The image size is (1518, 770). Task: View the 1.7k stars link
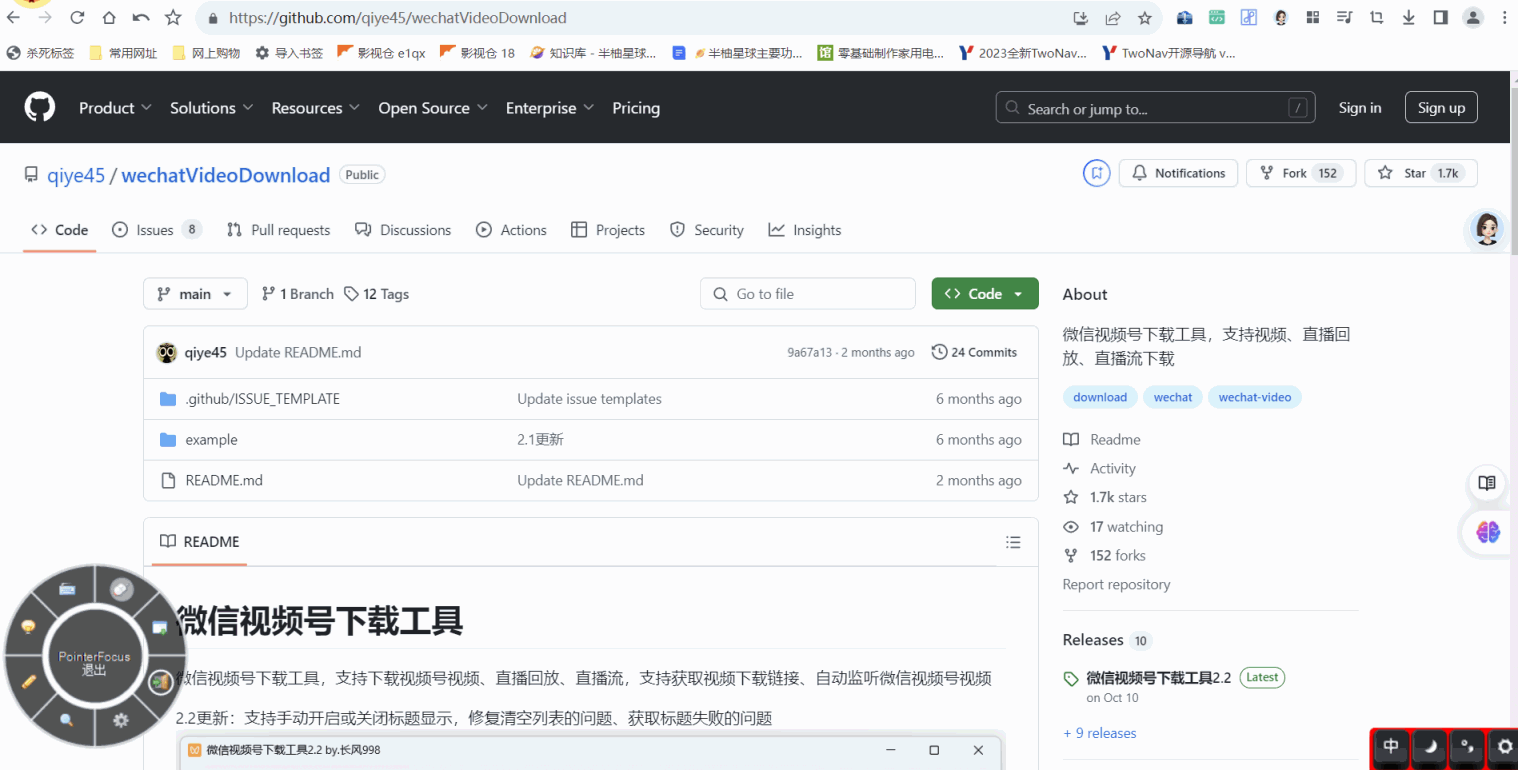pyautogui.click(x=1105, y=497)
